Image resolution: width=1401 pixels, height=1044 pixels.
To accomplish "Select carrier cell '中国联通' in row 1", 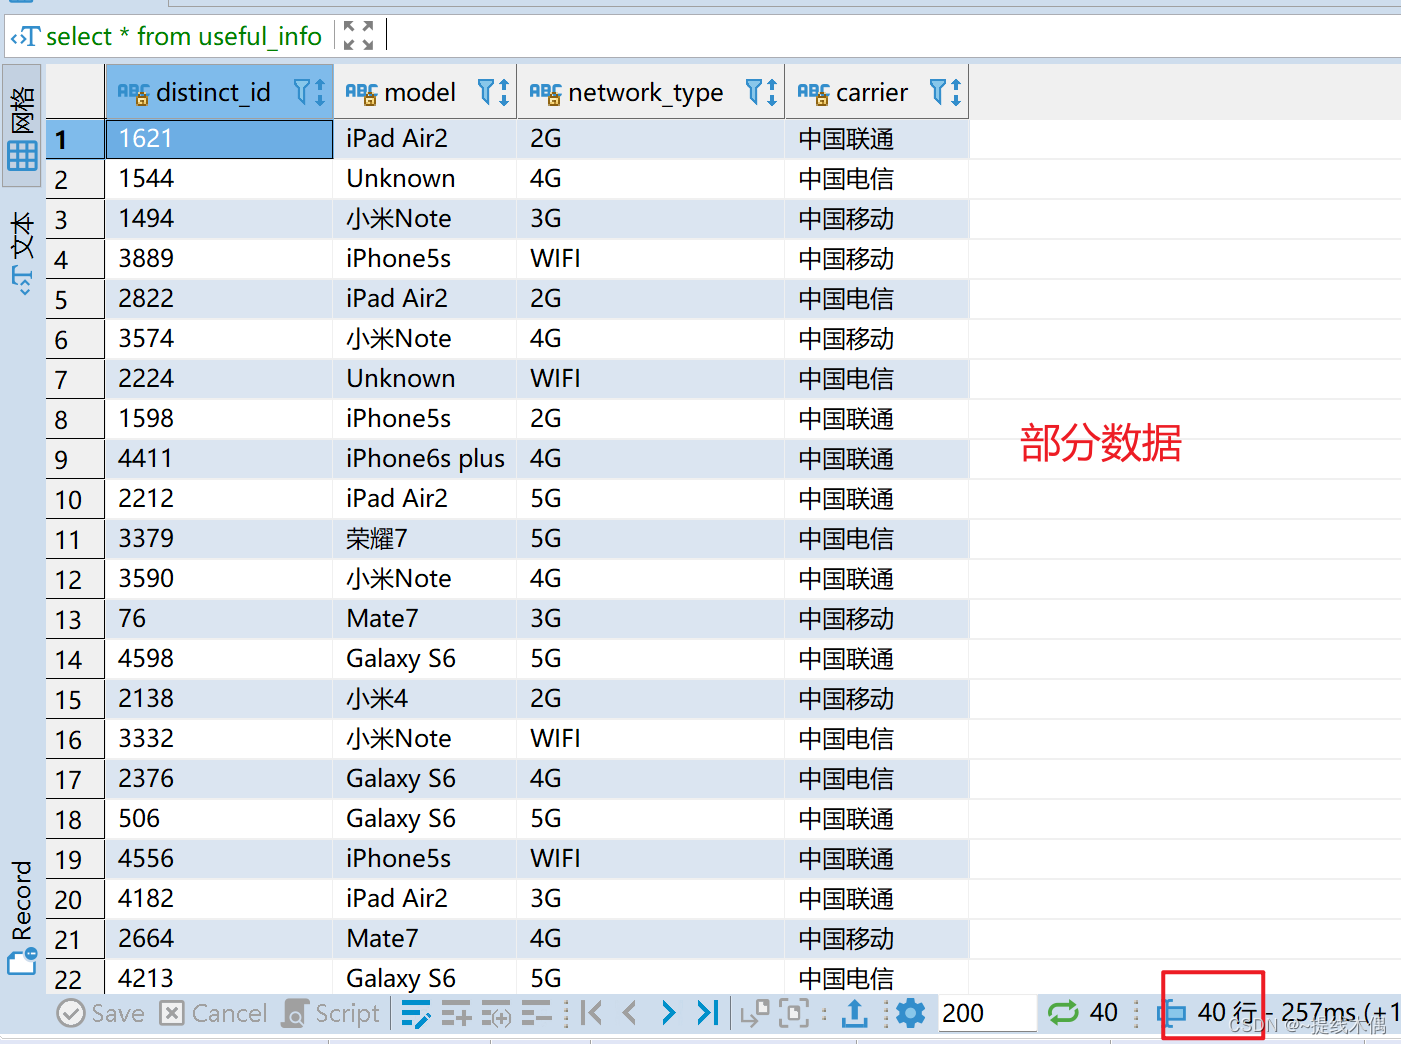I will (877, 139).
